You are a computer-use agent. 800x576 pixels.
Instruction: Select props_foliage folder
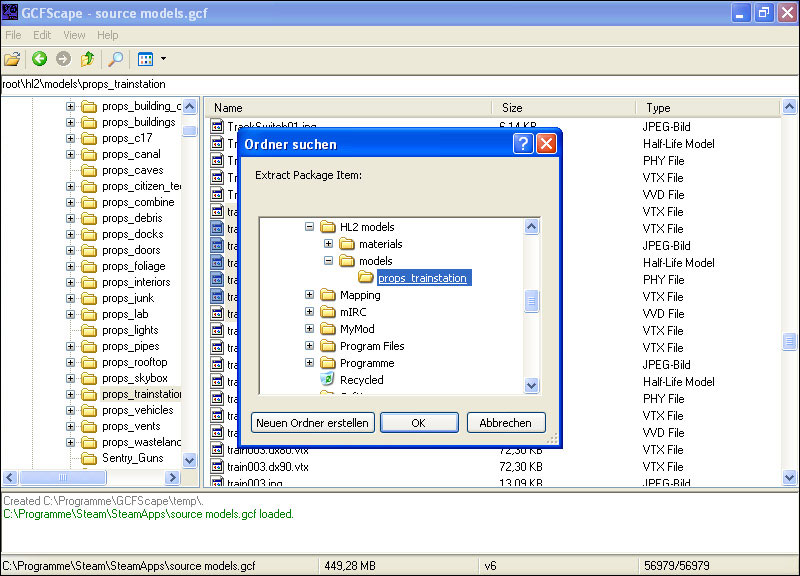134,266
